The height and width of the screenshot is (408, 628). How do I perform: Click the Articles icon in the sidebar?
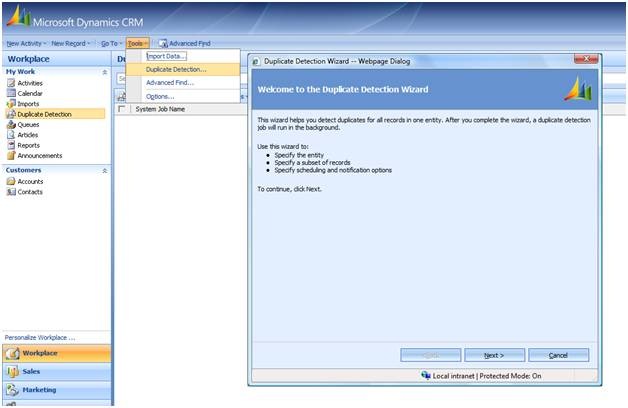tap(11, 135)
